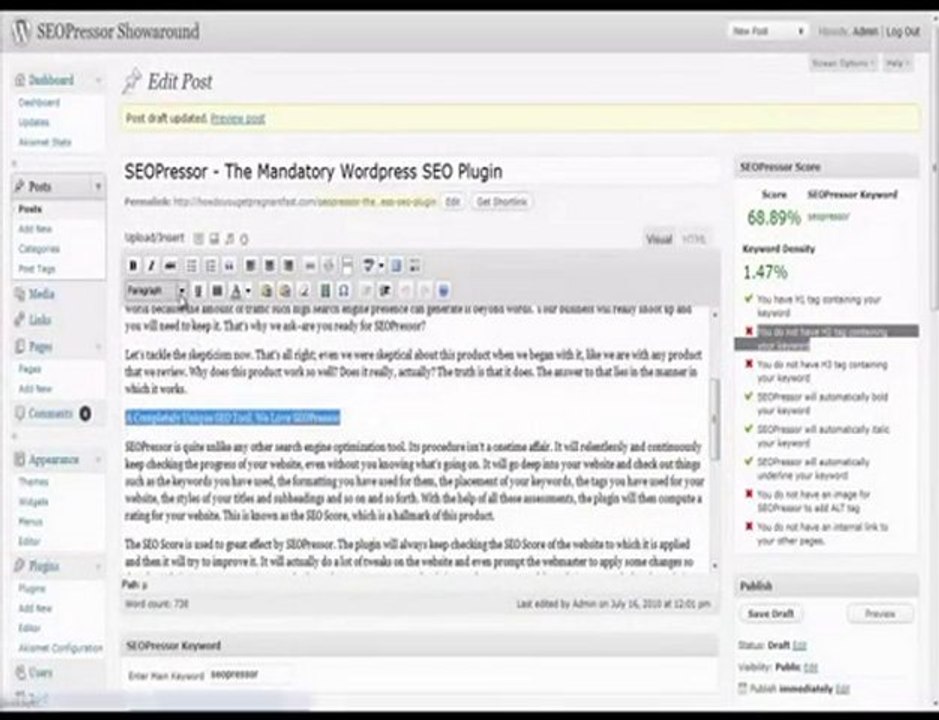The height and width of the screenshot is (720, 939).
Task: Align text center
Action: (x=269, y=265)
